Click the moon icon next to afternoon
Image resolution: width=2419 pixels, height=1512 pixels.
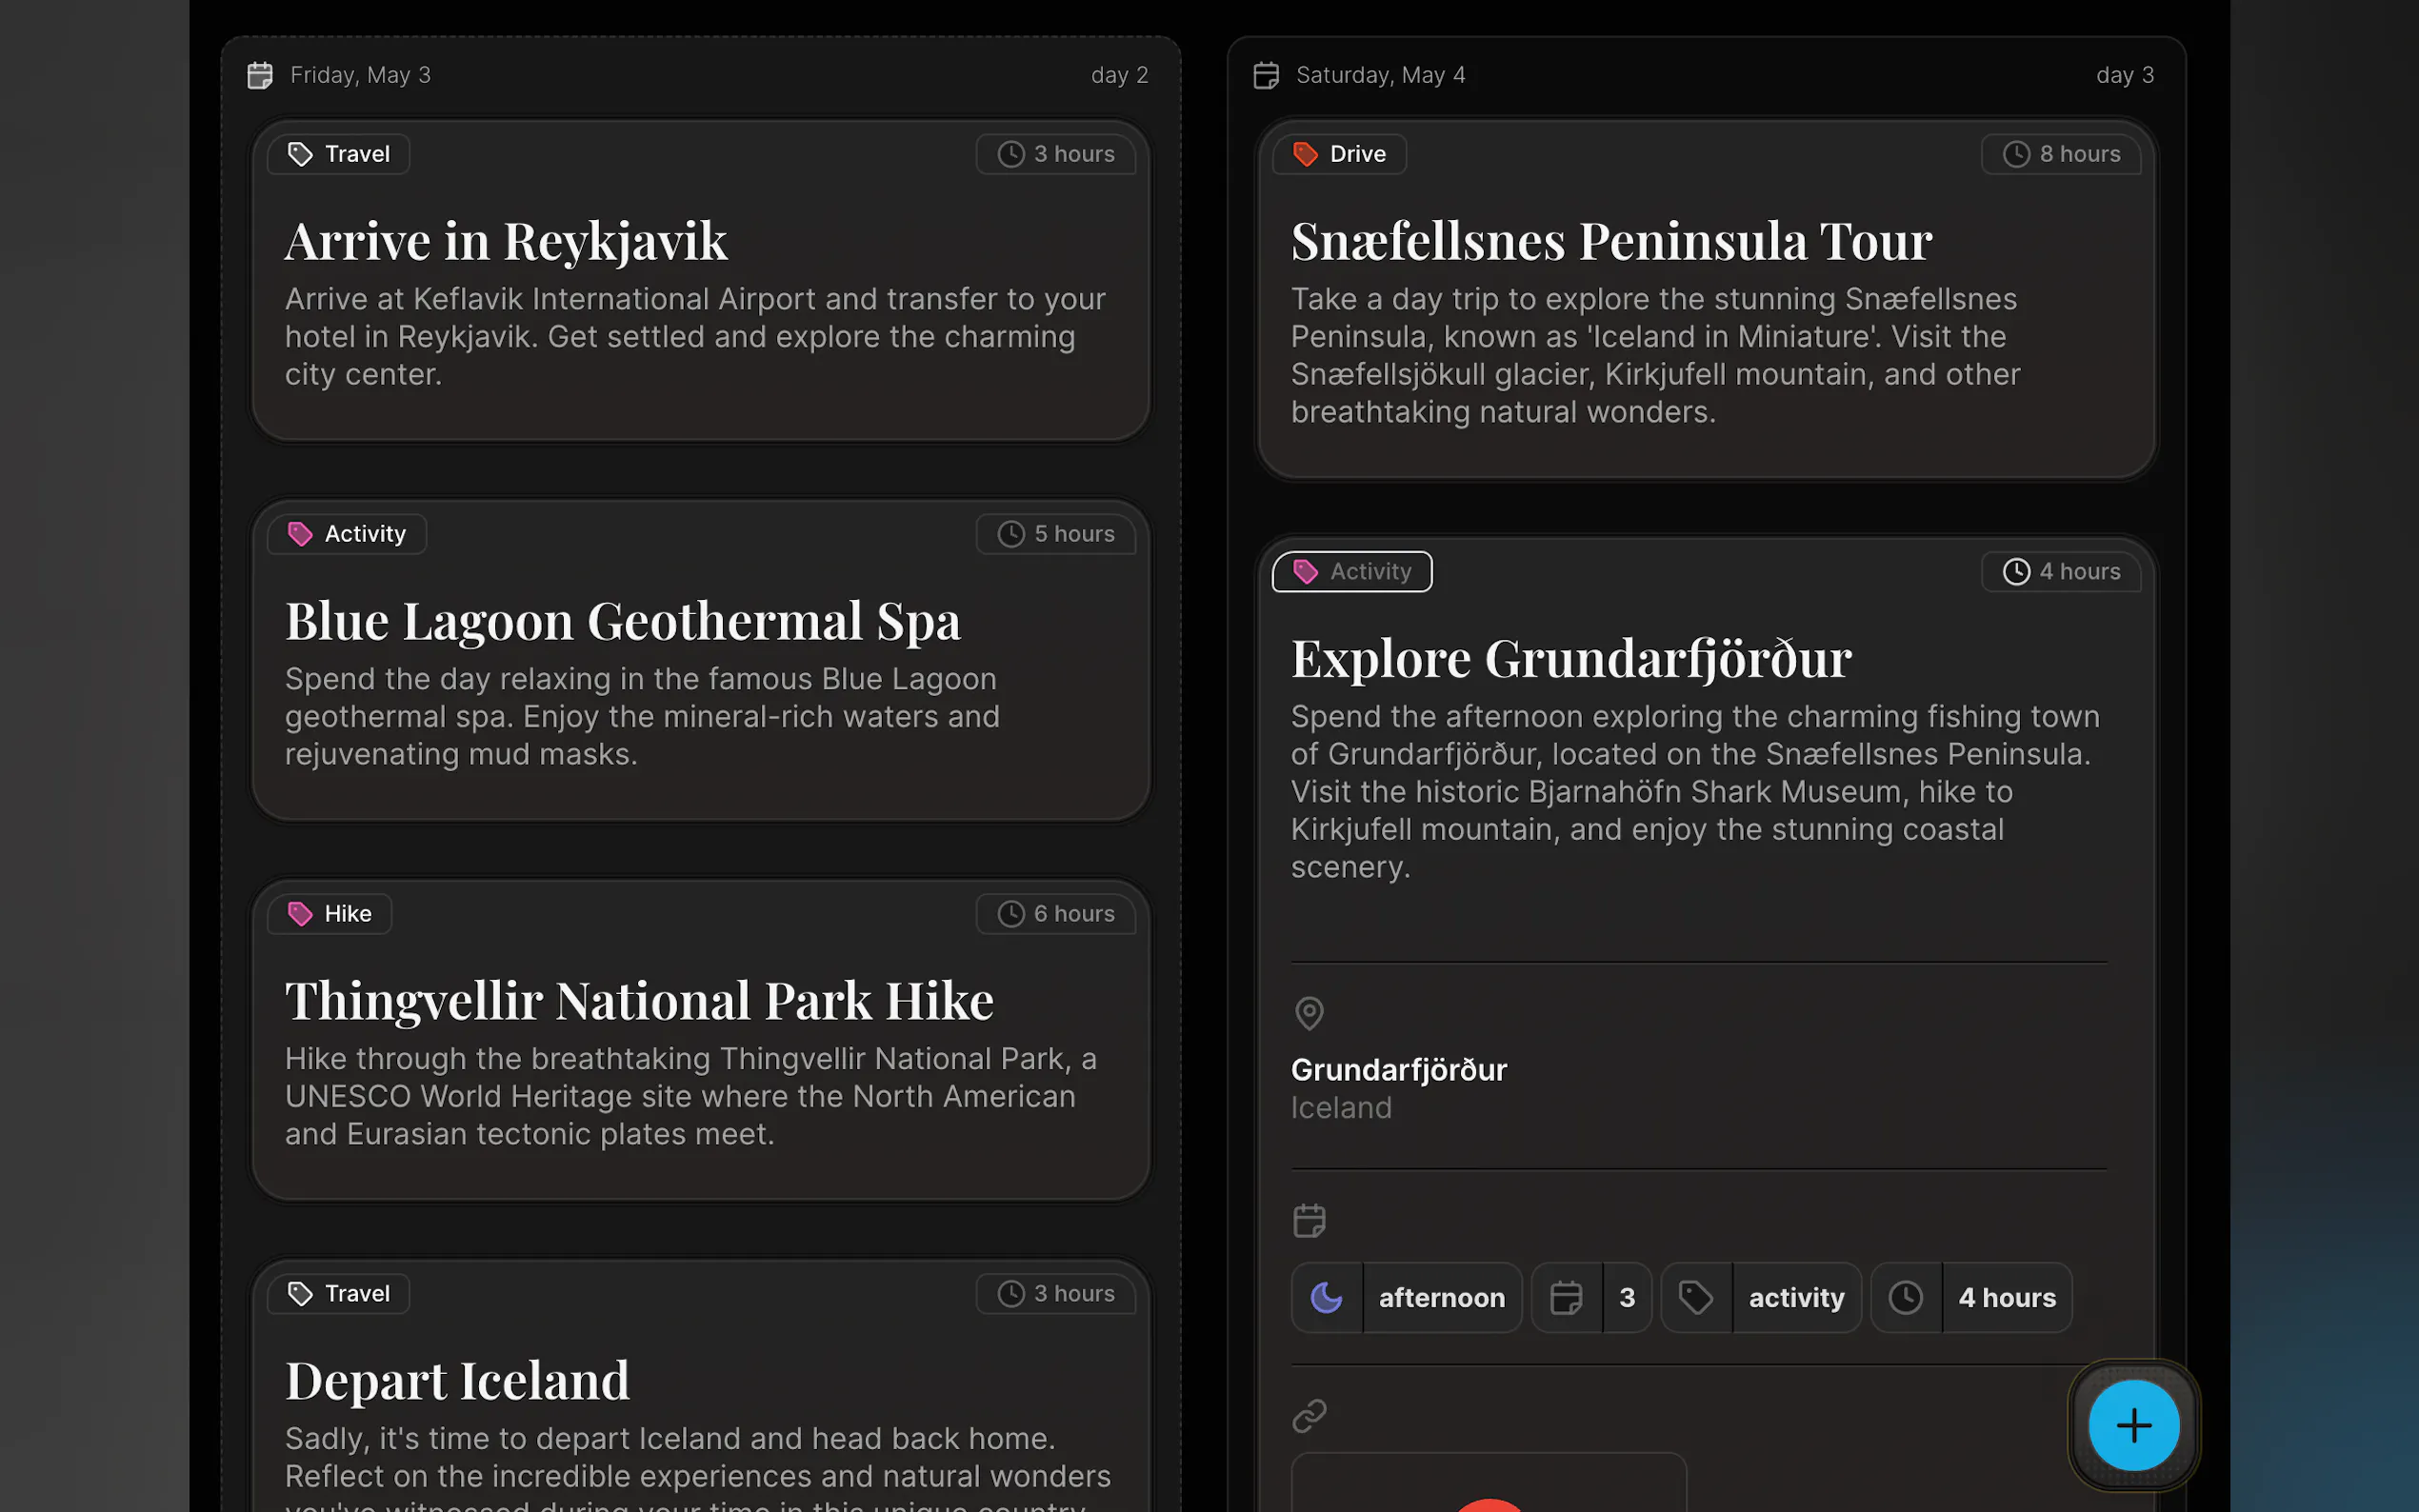click(1326, 1297)
